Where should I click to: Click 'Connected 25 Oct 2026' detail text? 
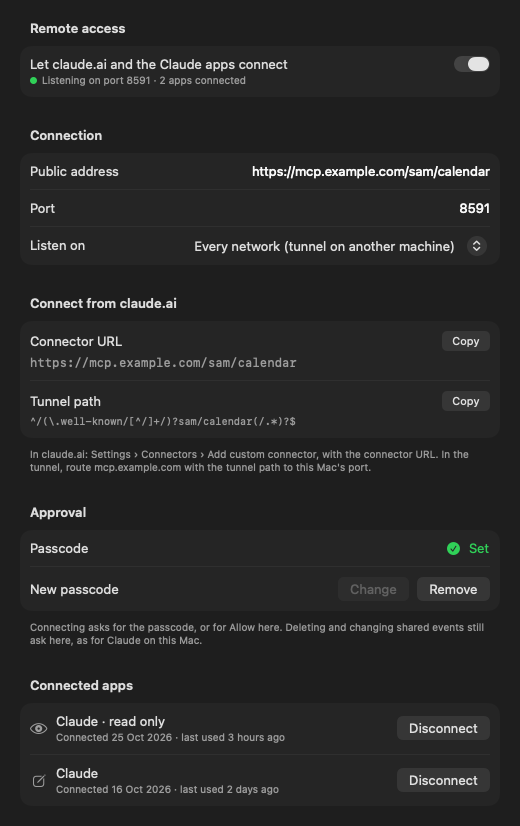pos(114,738)
